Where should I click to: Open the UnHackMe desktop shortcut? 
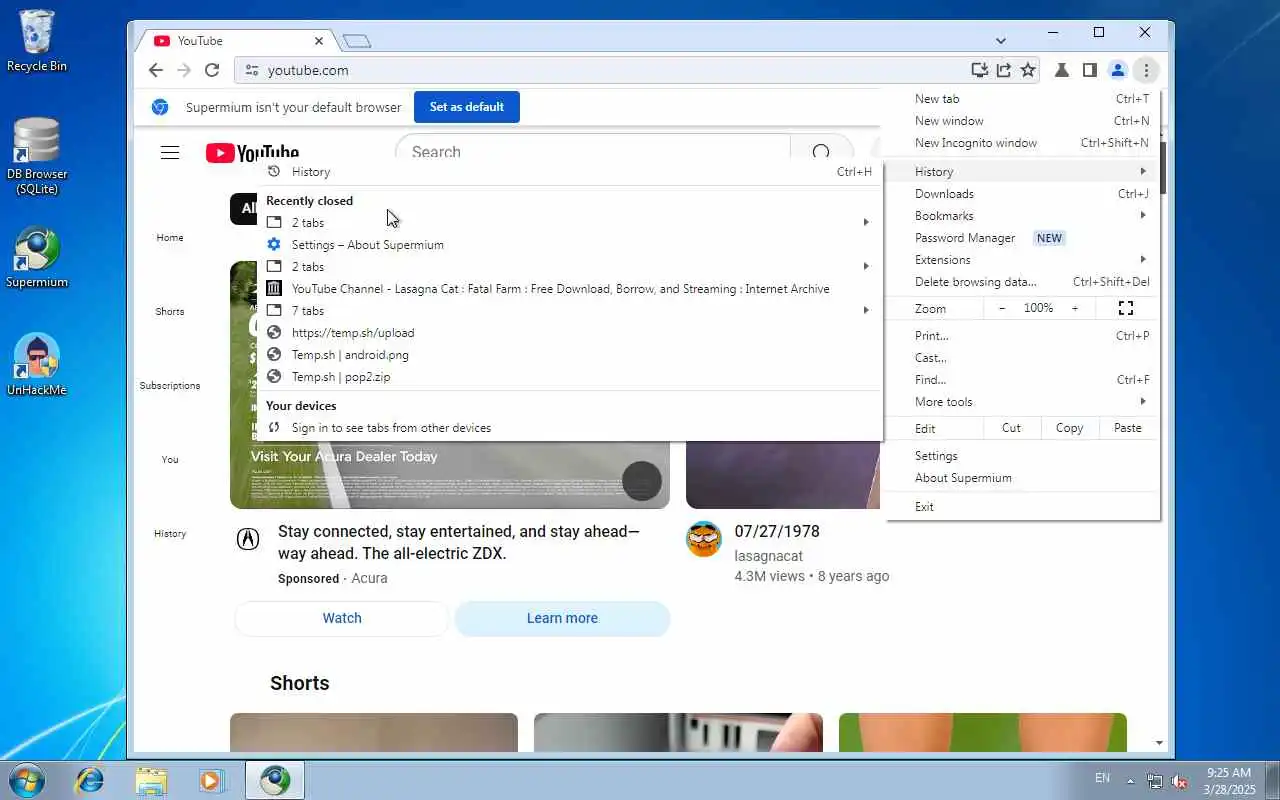(x=37, y=364)
